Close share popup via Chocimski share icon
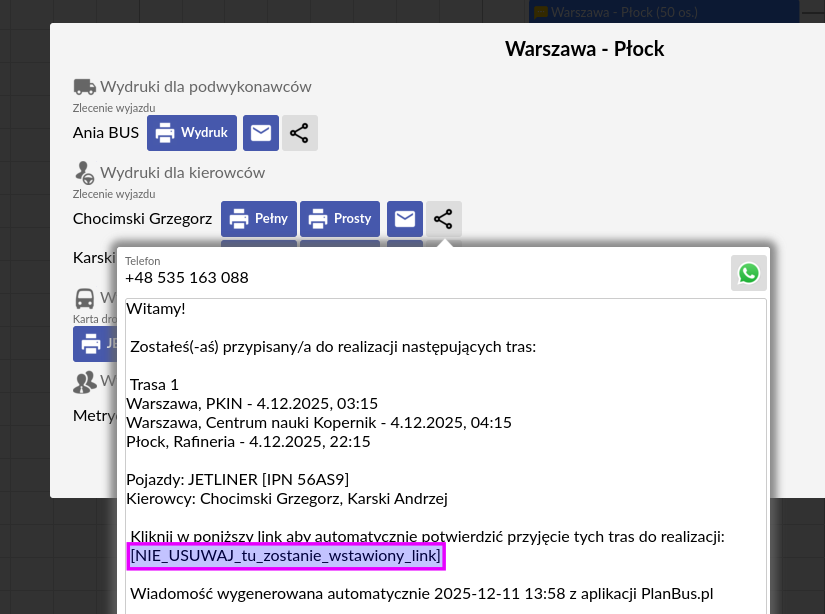 (443, 219)
